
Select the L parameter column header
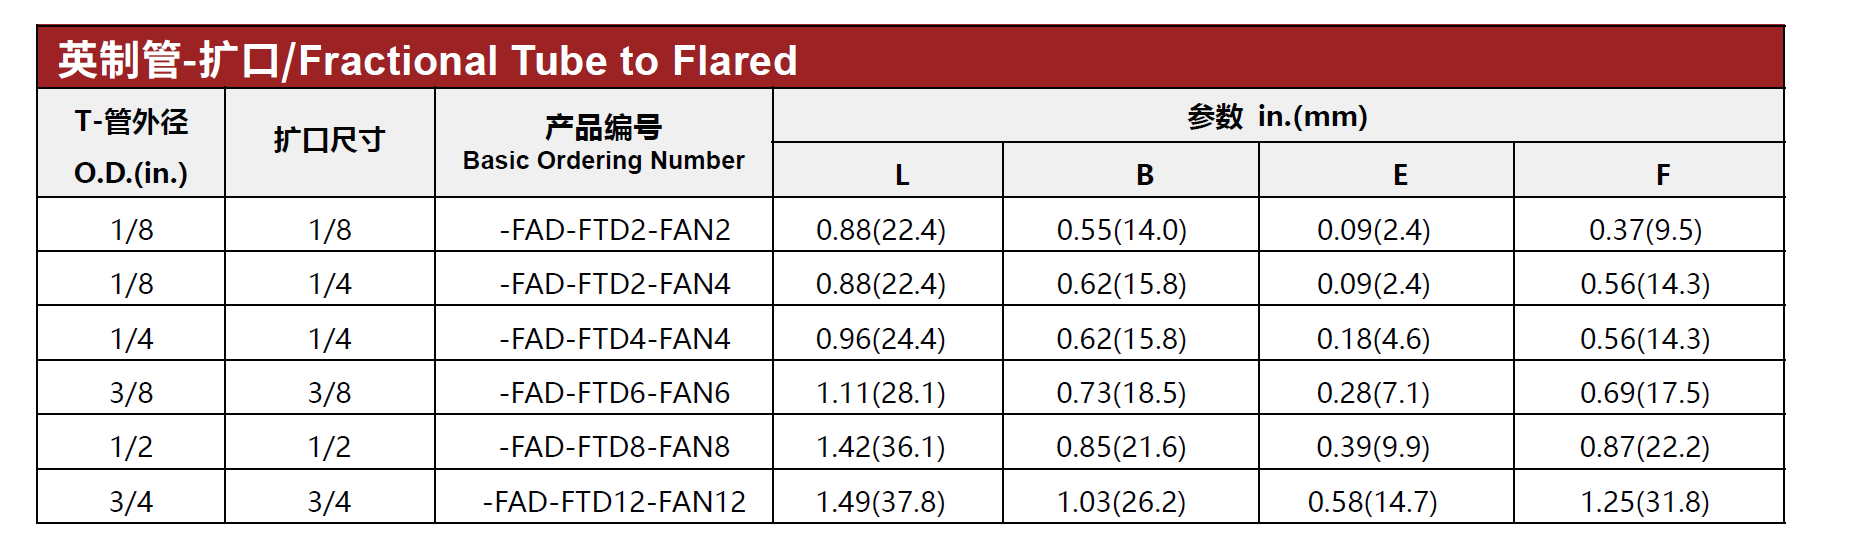click(888, 171)
